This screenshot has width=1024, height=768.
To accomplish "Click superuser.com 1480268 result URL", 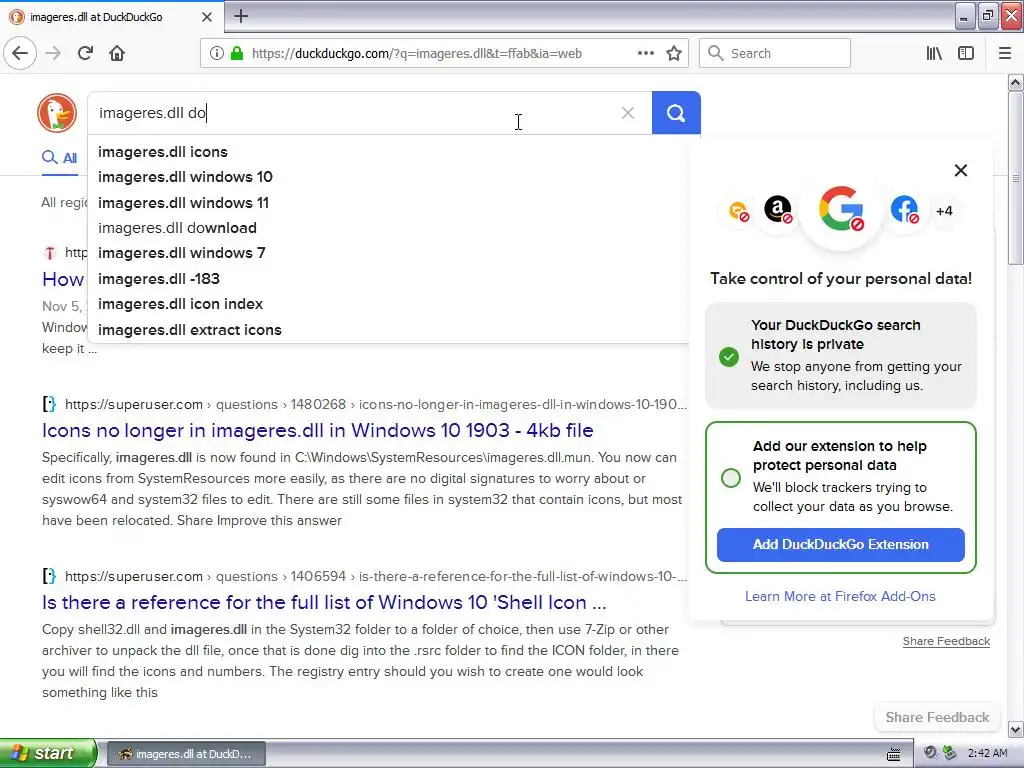I will [376, 404].
